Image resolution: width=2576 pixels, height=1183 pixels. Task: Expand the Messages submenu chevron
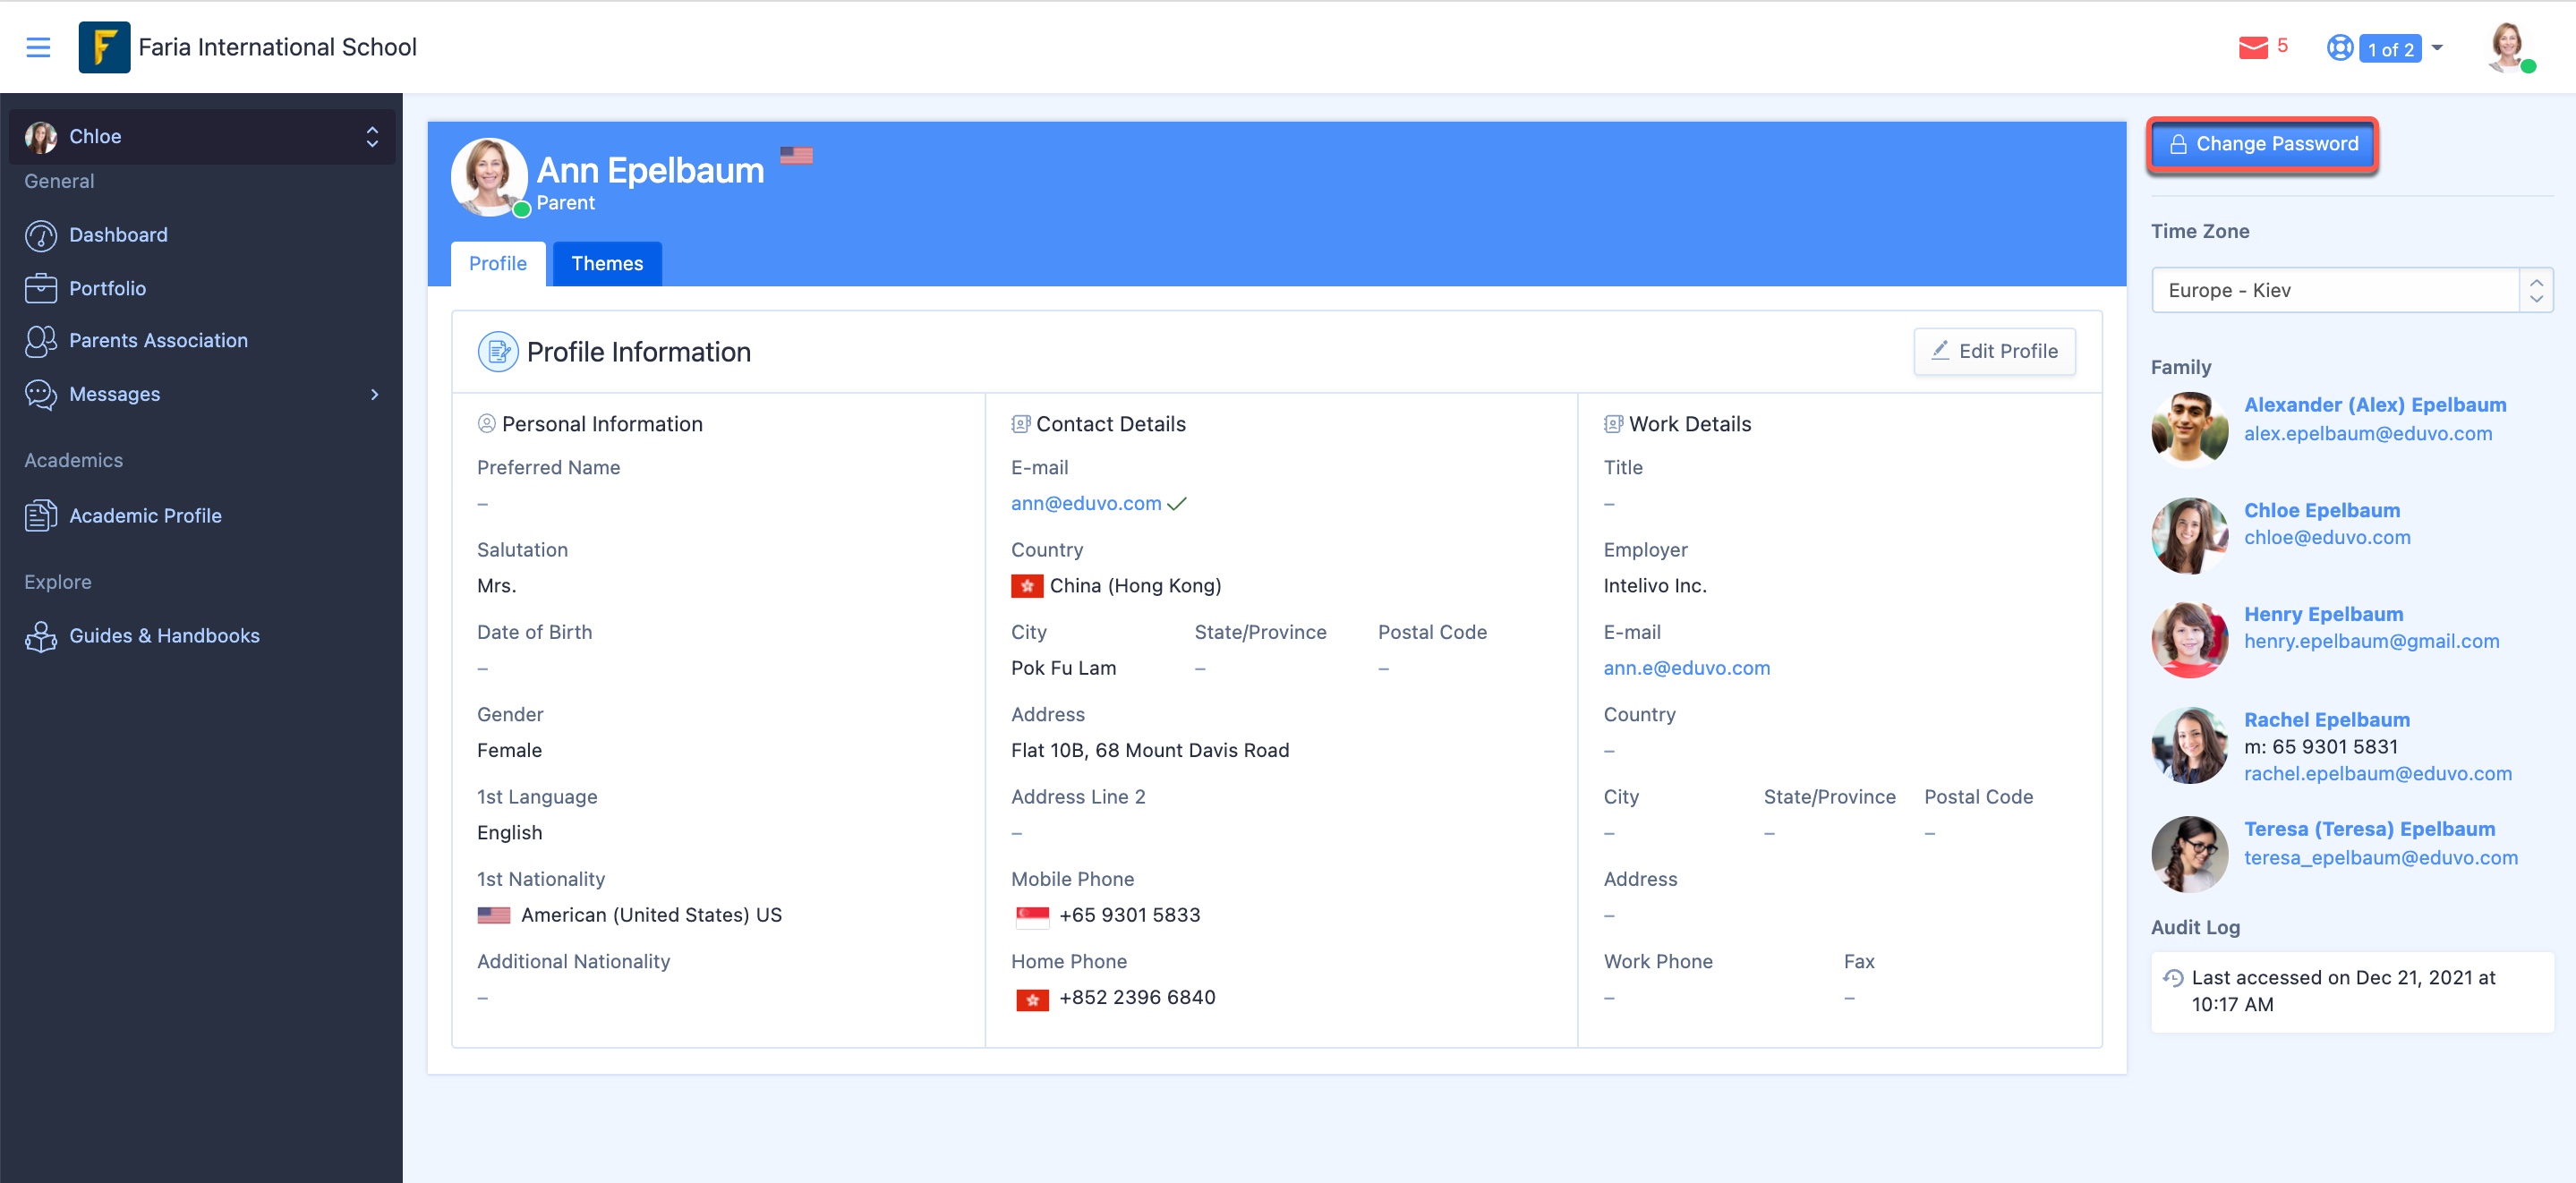coord(375,395)
